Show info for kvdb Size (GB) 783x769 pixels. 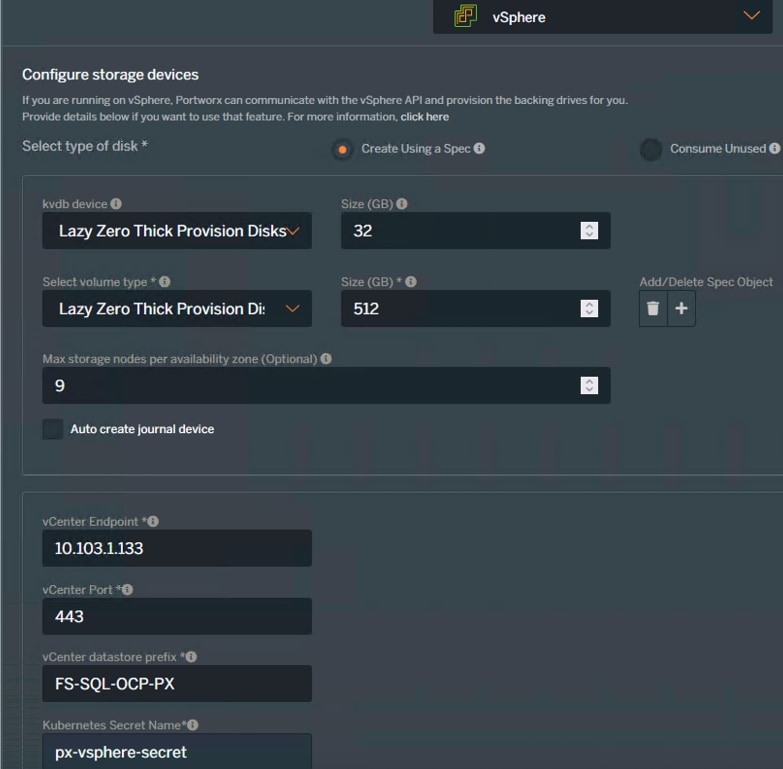(401, 204)
